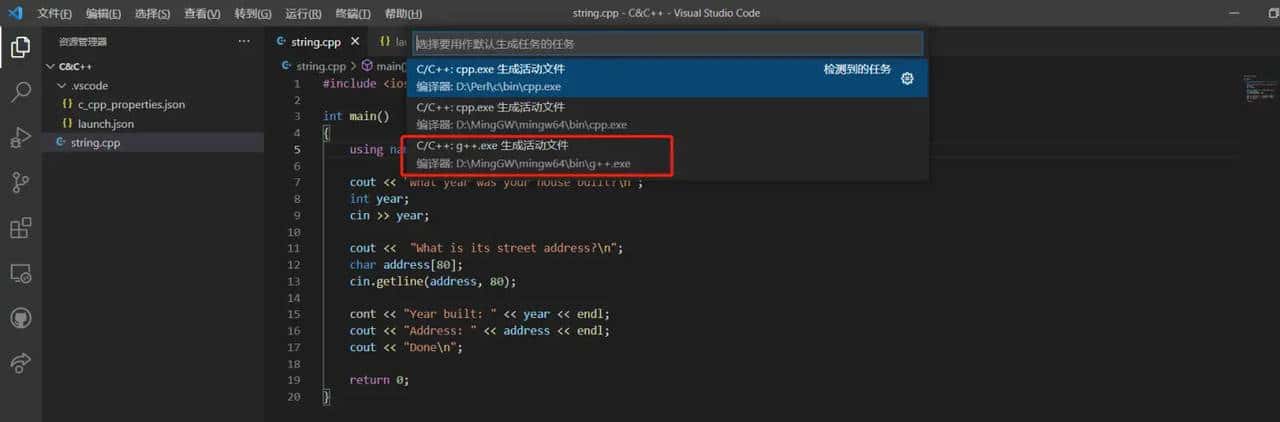The image size is (1280, 422).
Task: Open the Search view in the activity bar
Action: pyautogui.click(x=20, y=93)
